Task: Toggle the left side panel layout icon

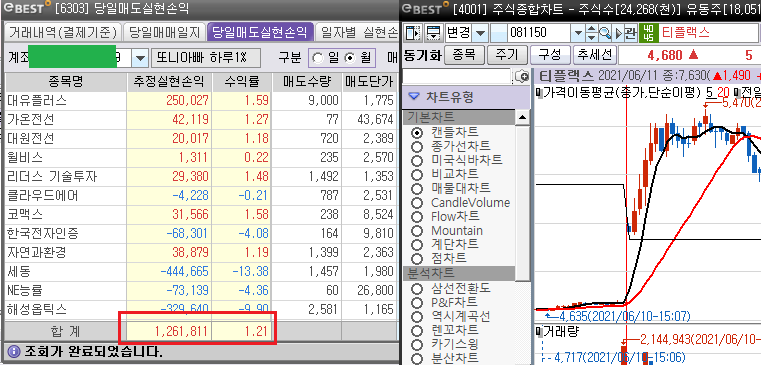Action: [413, 33]
